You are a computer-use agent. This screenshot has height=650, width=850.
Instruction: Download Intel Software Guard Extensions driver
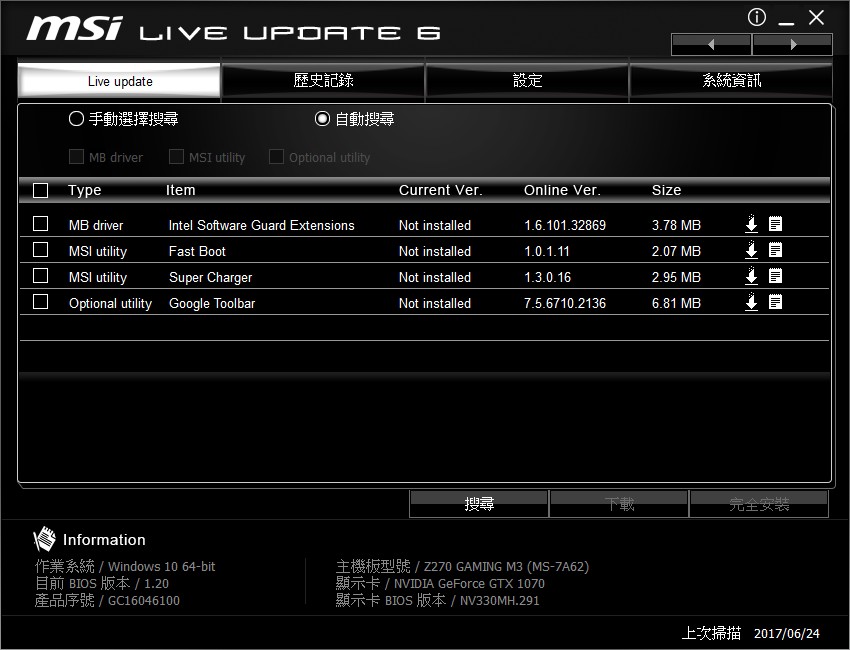752,224
